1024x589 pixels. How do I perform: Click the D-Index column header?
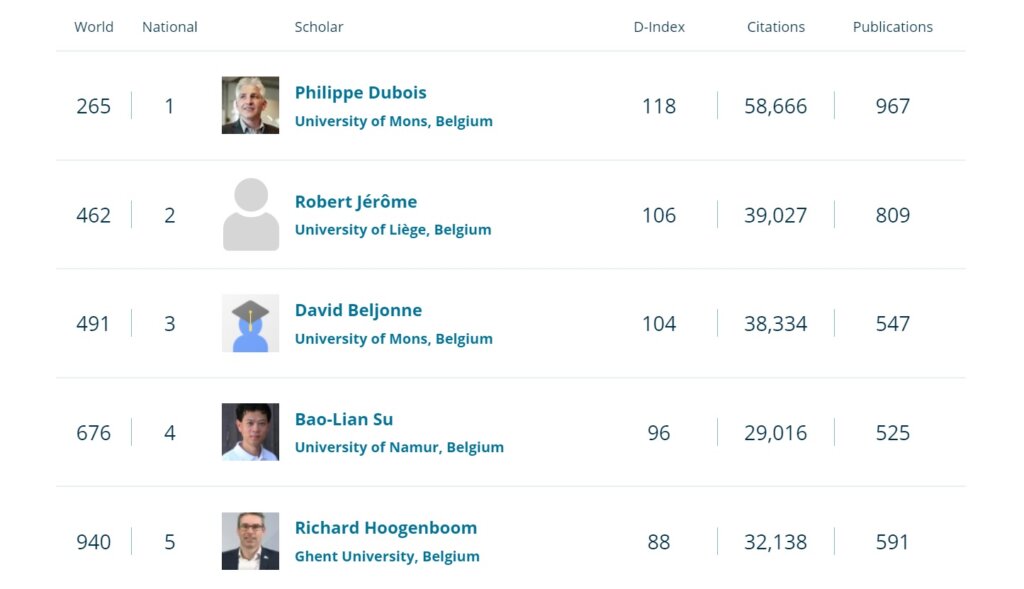(x=659, y=27)
